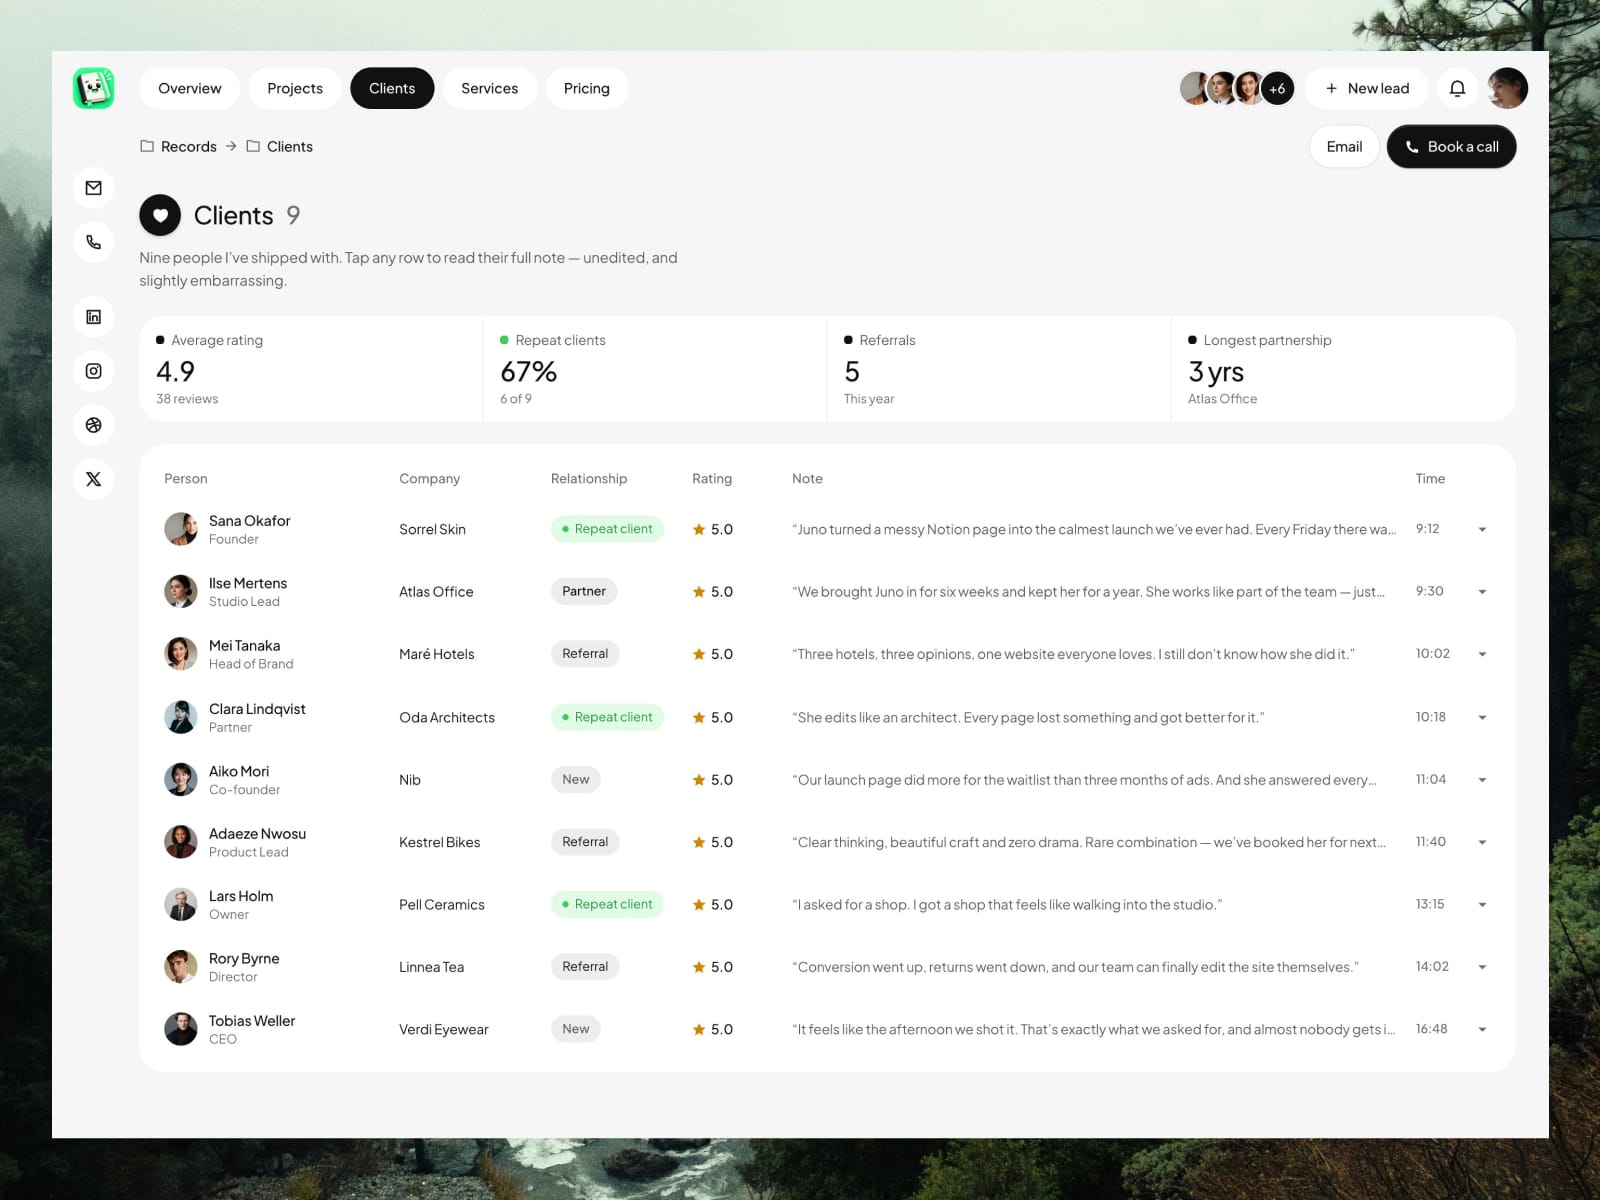Image resolution: width=1600 pixels, height=1200 pixels.
Task: Click the New lead button
Action: [x=1367, y=88]
